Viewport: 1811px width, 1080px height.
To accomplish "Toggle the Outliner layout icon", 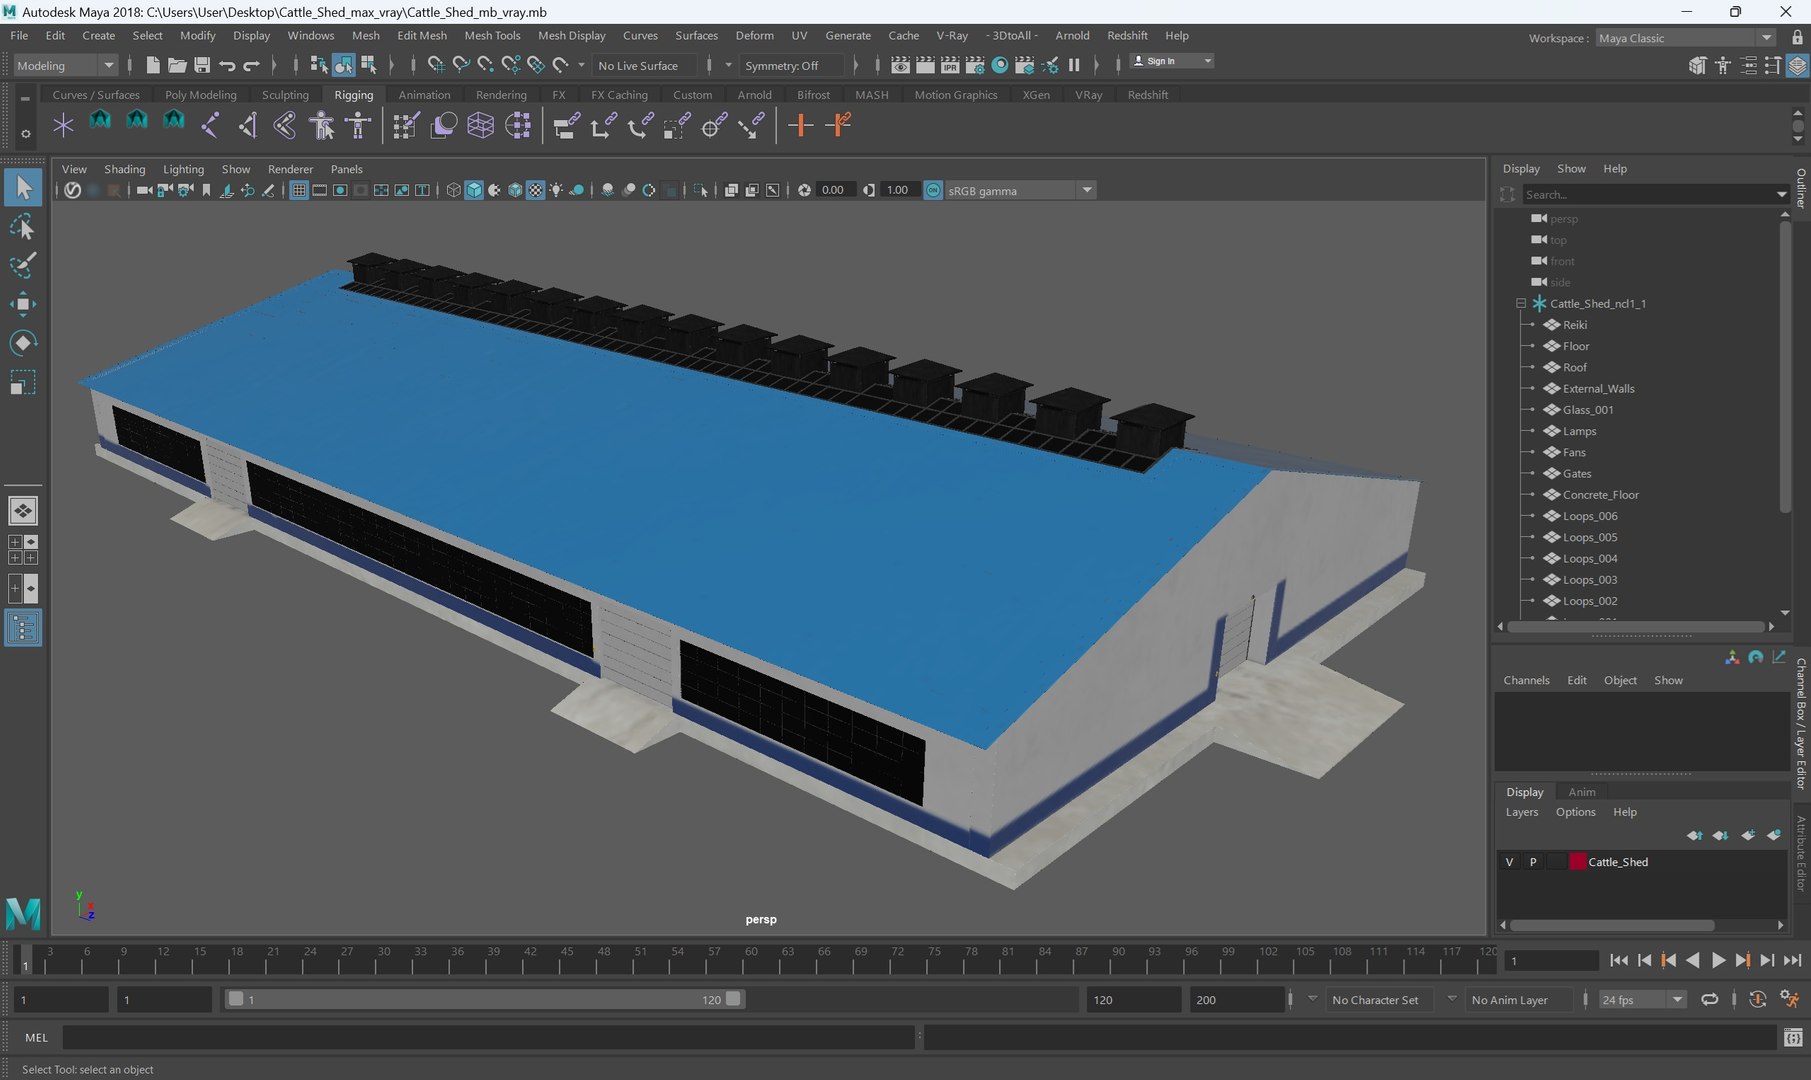I will [23, 628].
